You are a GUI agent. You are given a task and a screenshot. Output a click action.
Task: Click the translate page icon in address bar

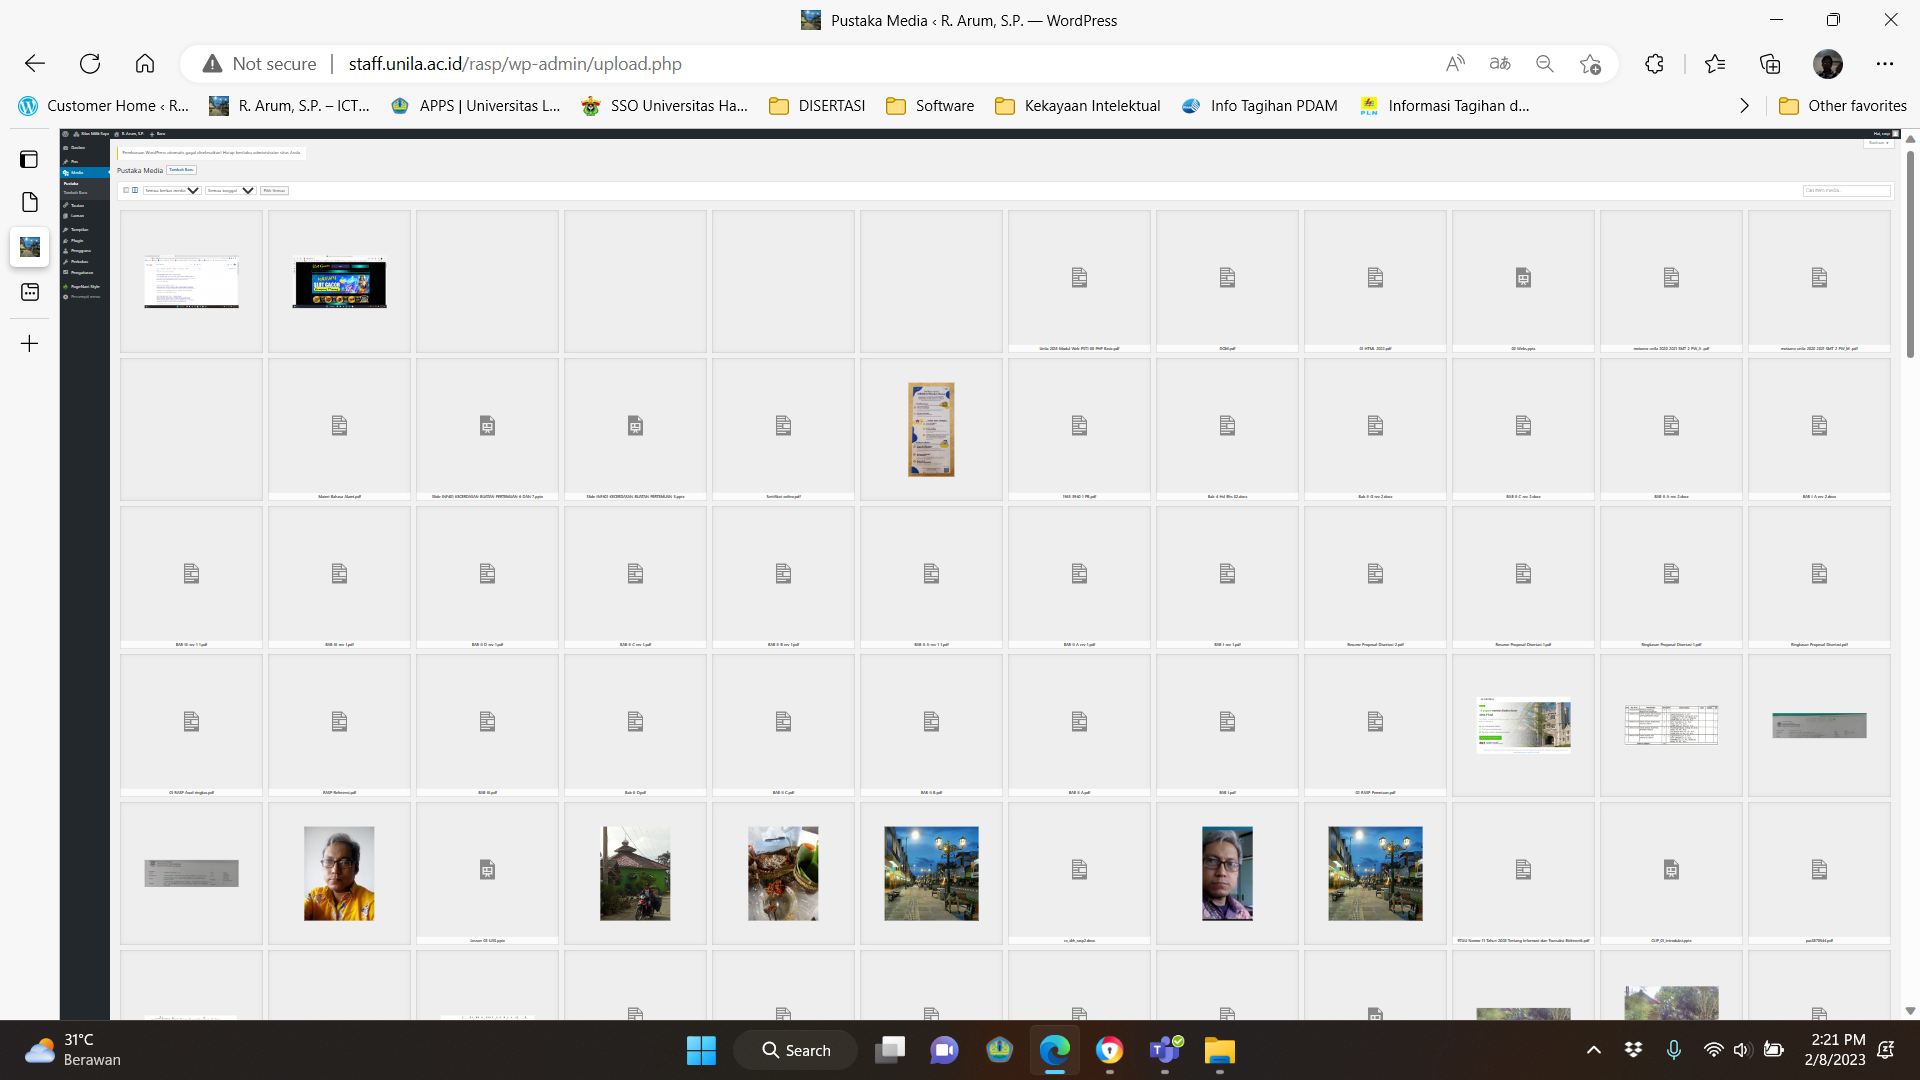pos(1499,64)
